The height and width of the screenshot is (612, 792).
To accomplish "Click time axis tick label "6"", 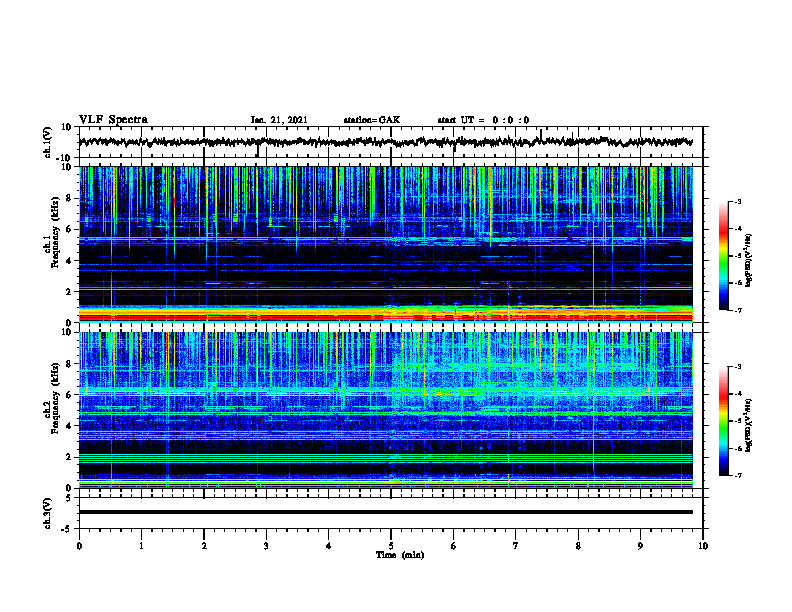I will click(x=453, y=546).
